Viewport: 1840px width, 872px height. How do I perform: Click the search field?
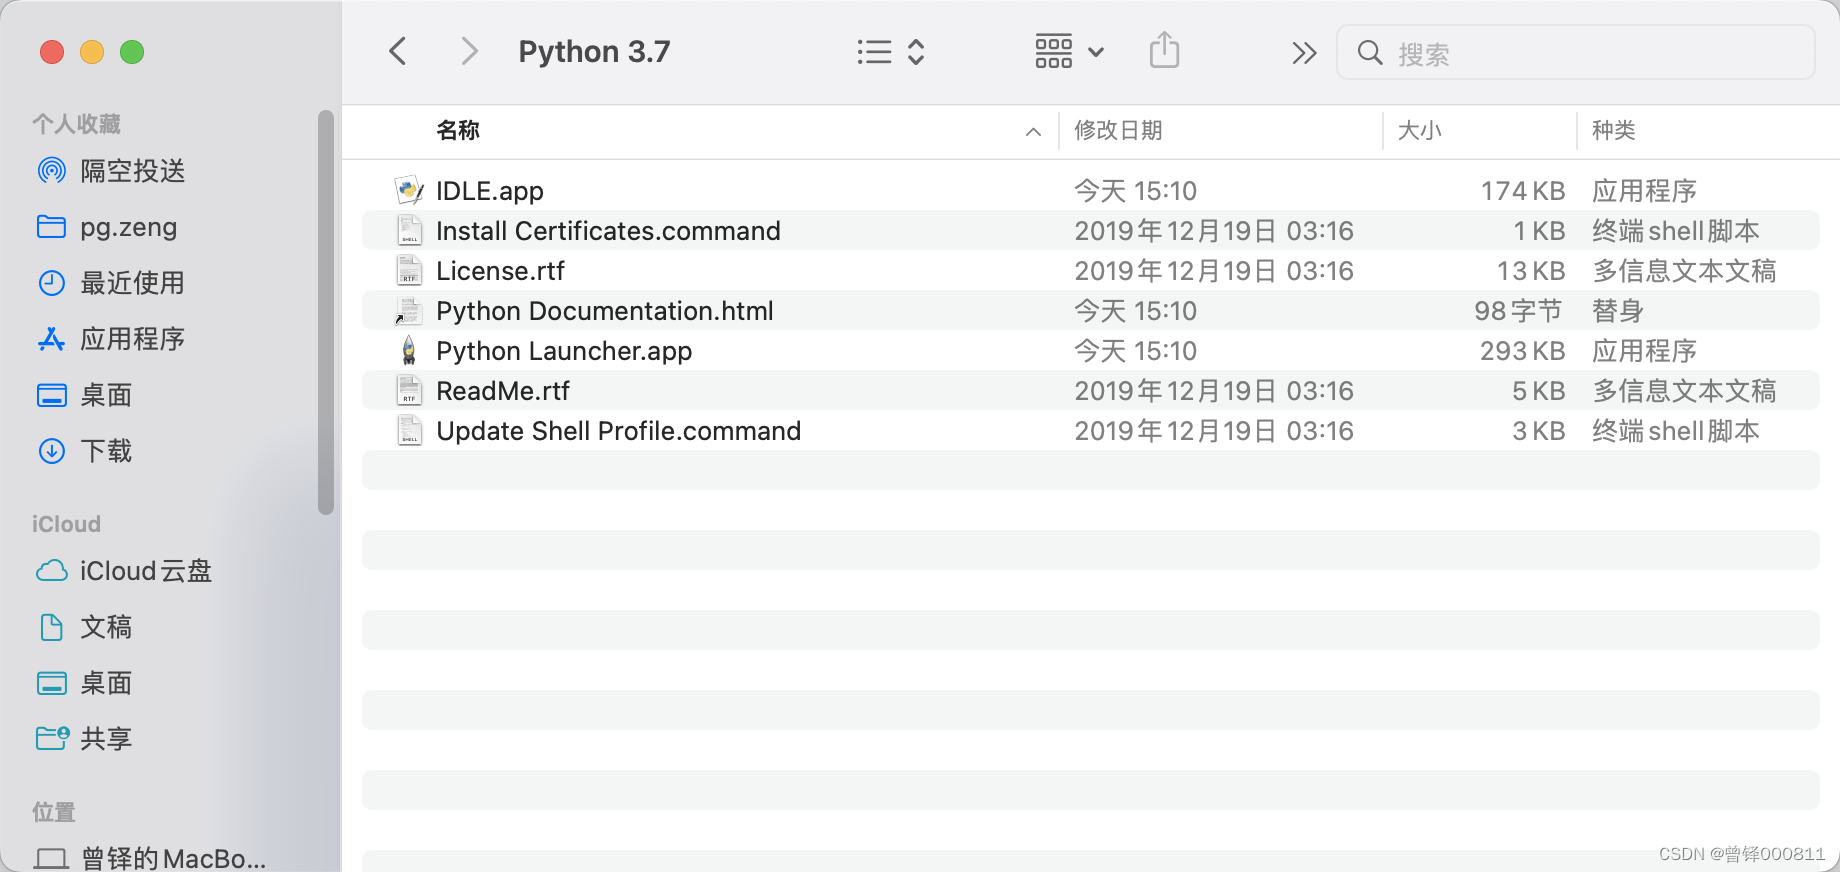(x=1575, y=53)
